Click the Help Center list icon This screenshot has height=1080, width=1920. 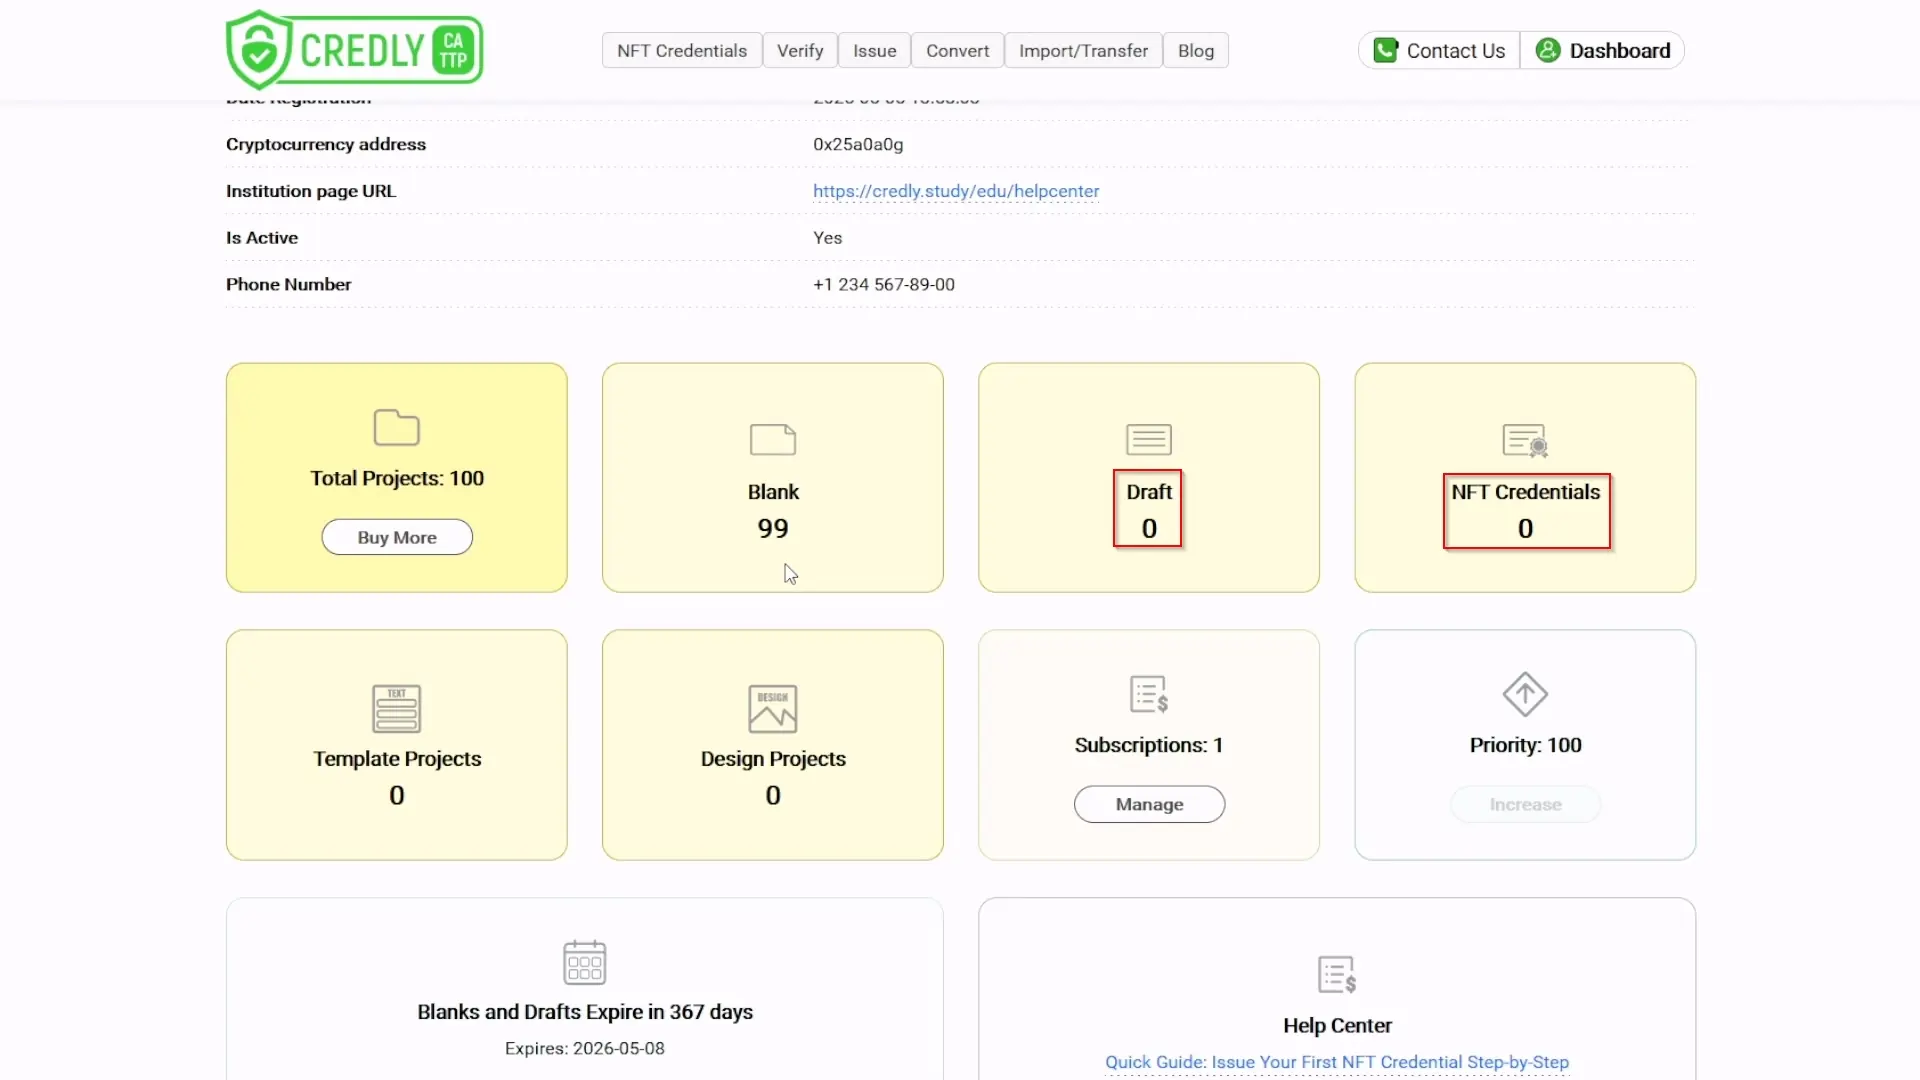click(x=1337, y=974)
